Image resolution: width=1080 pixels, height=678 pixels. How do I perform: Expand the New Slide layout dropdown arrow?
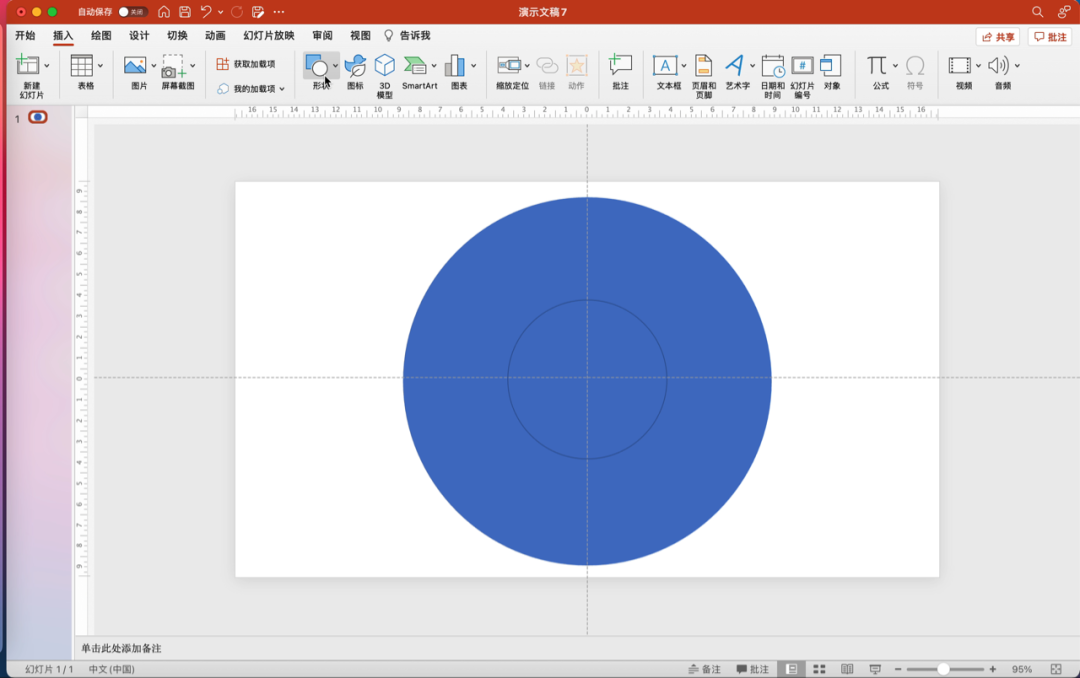tap(47, 65)
